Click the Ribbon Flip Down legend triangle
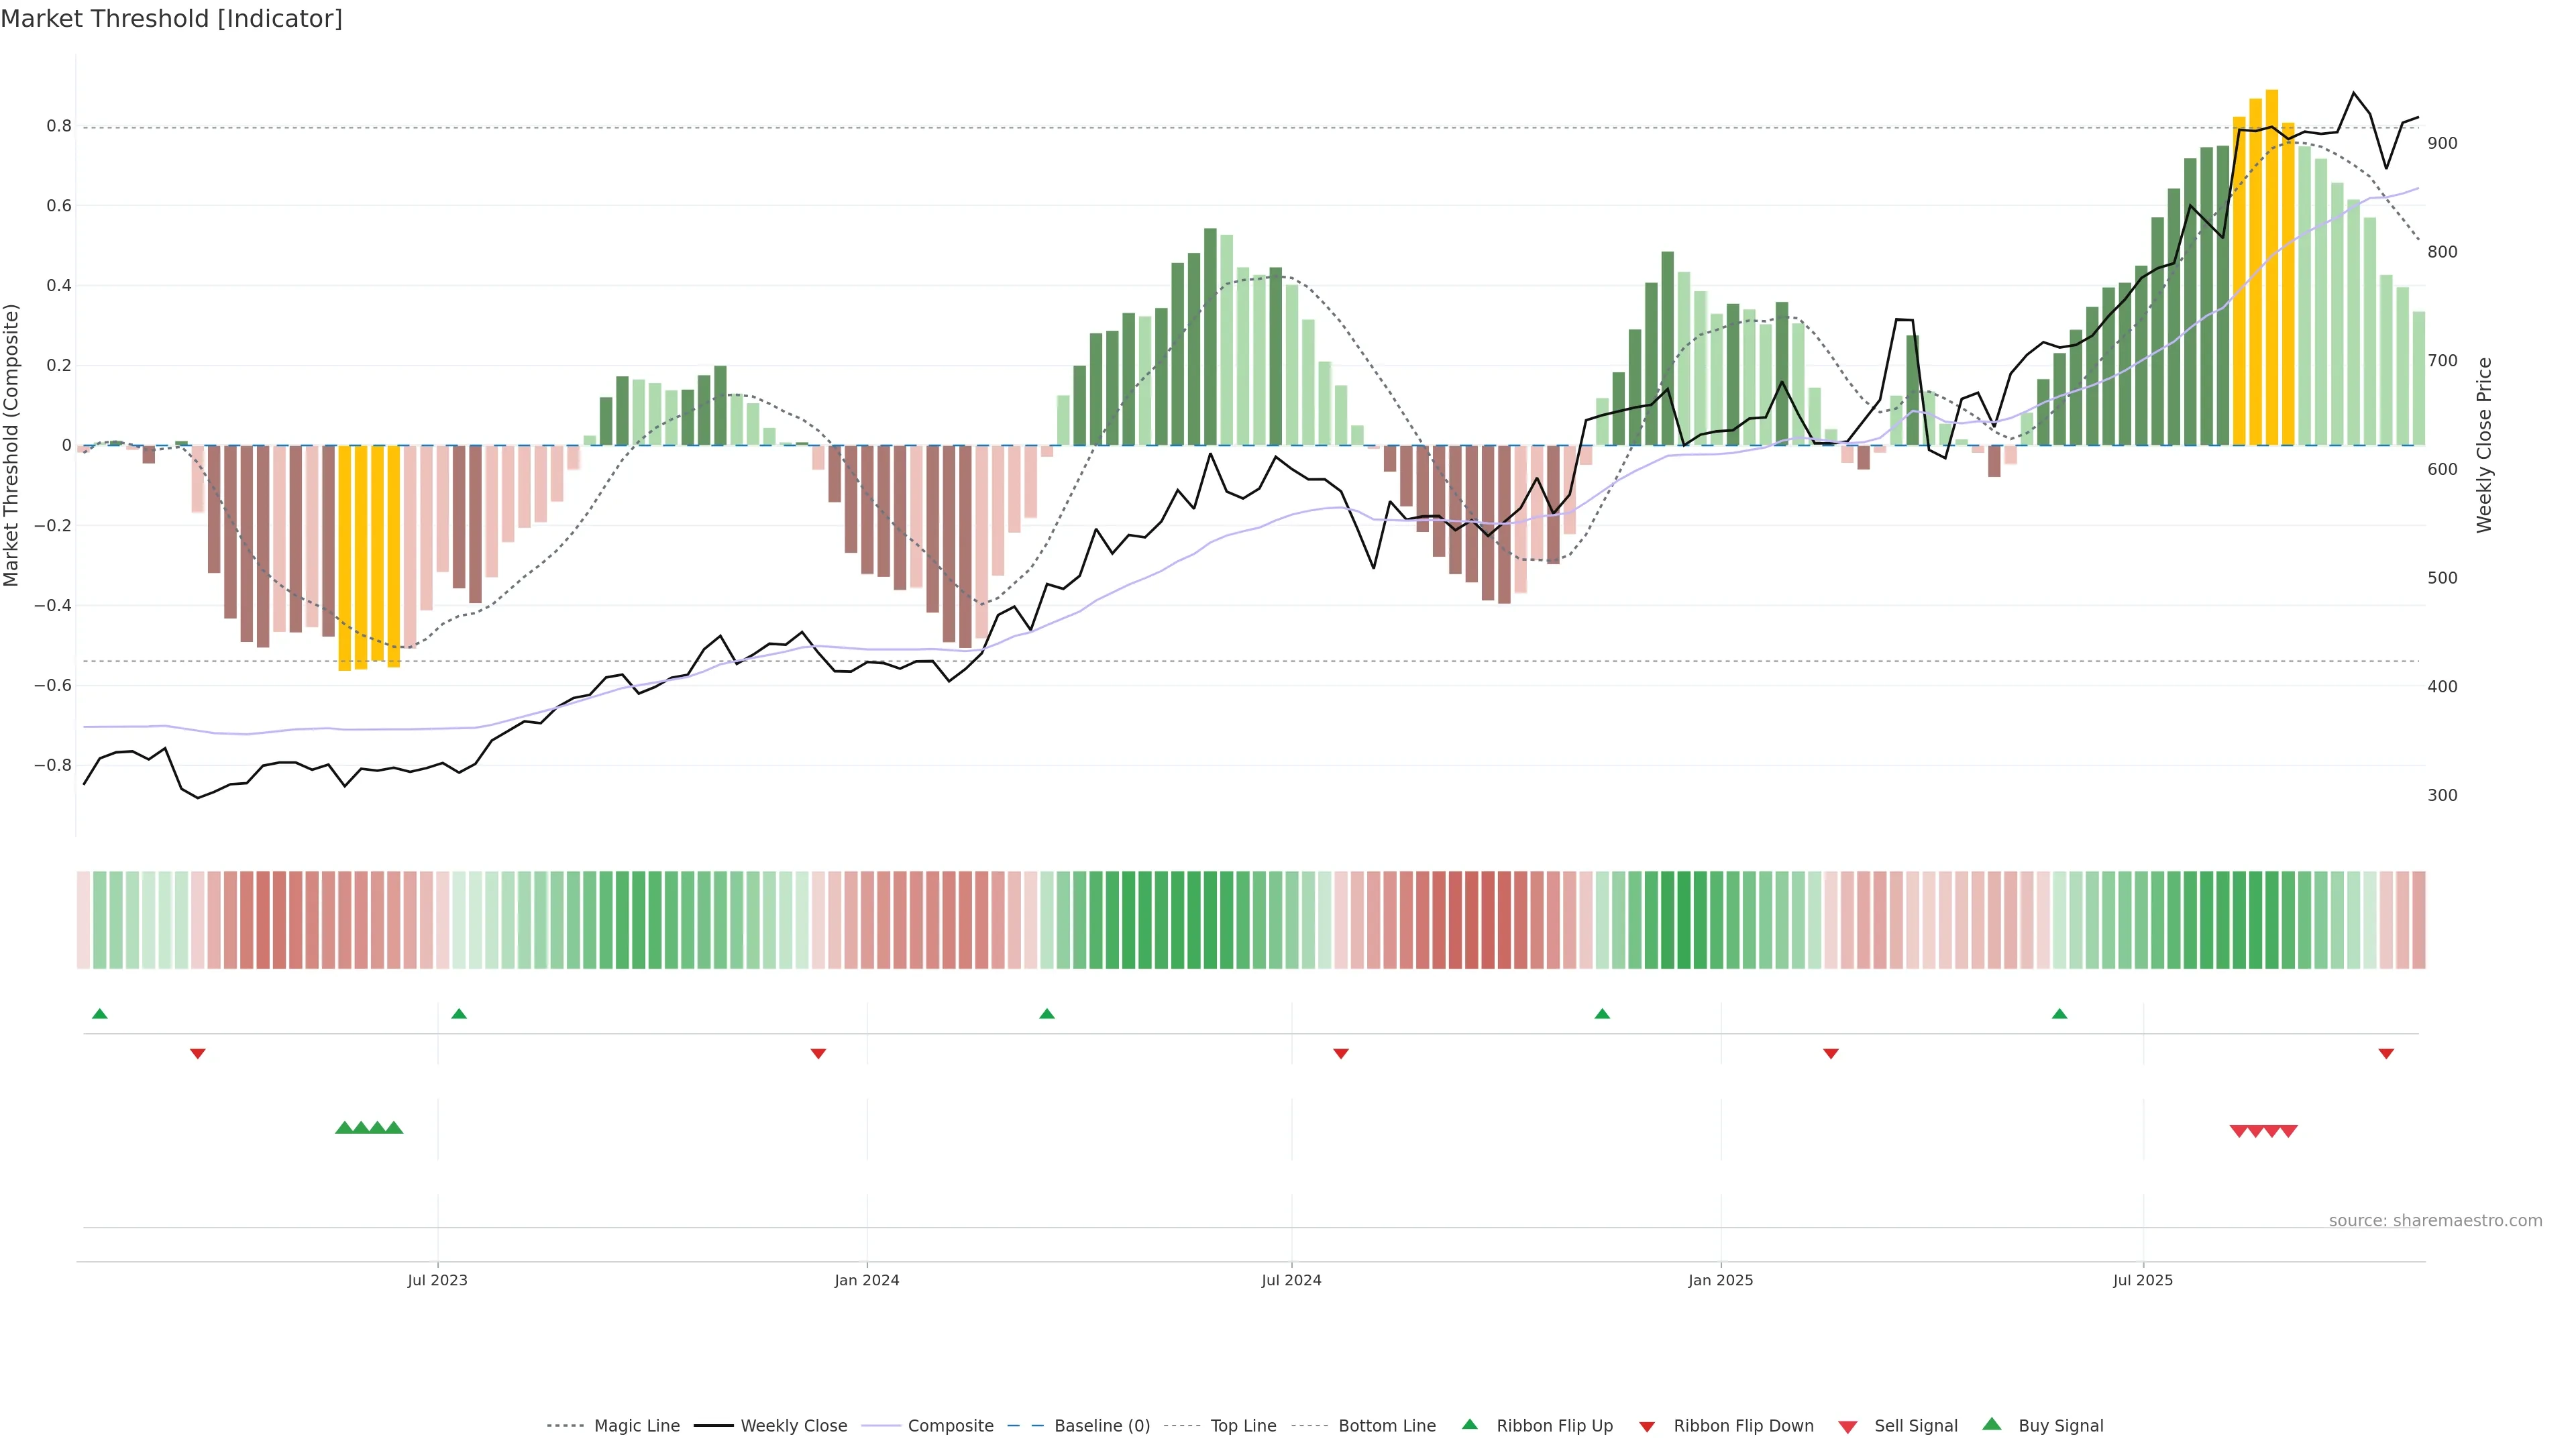2576x1449 pixels. (1647, 1427)
